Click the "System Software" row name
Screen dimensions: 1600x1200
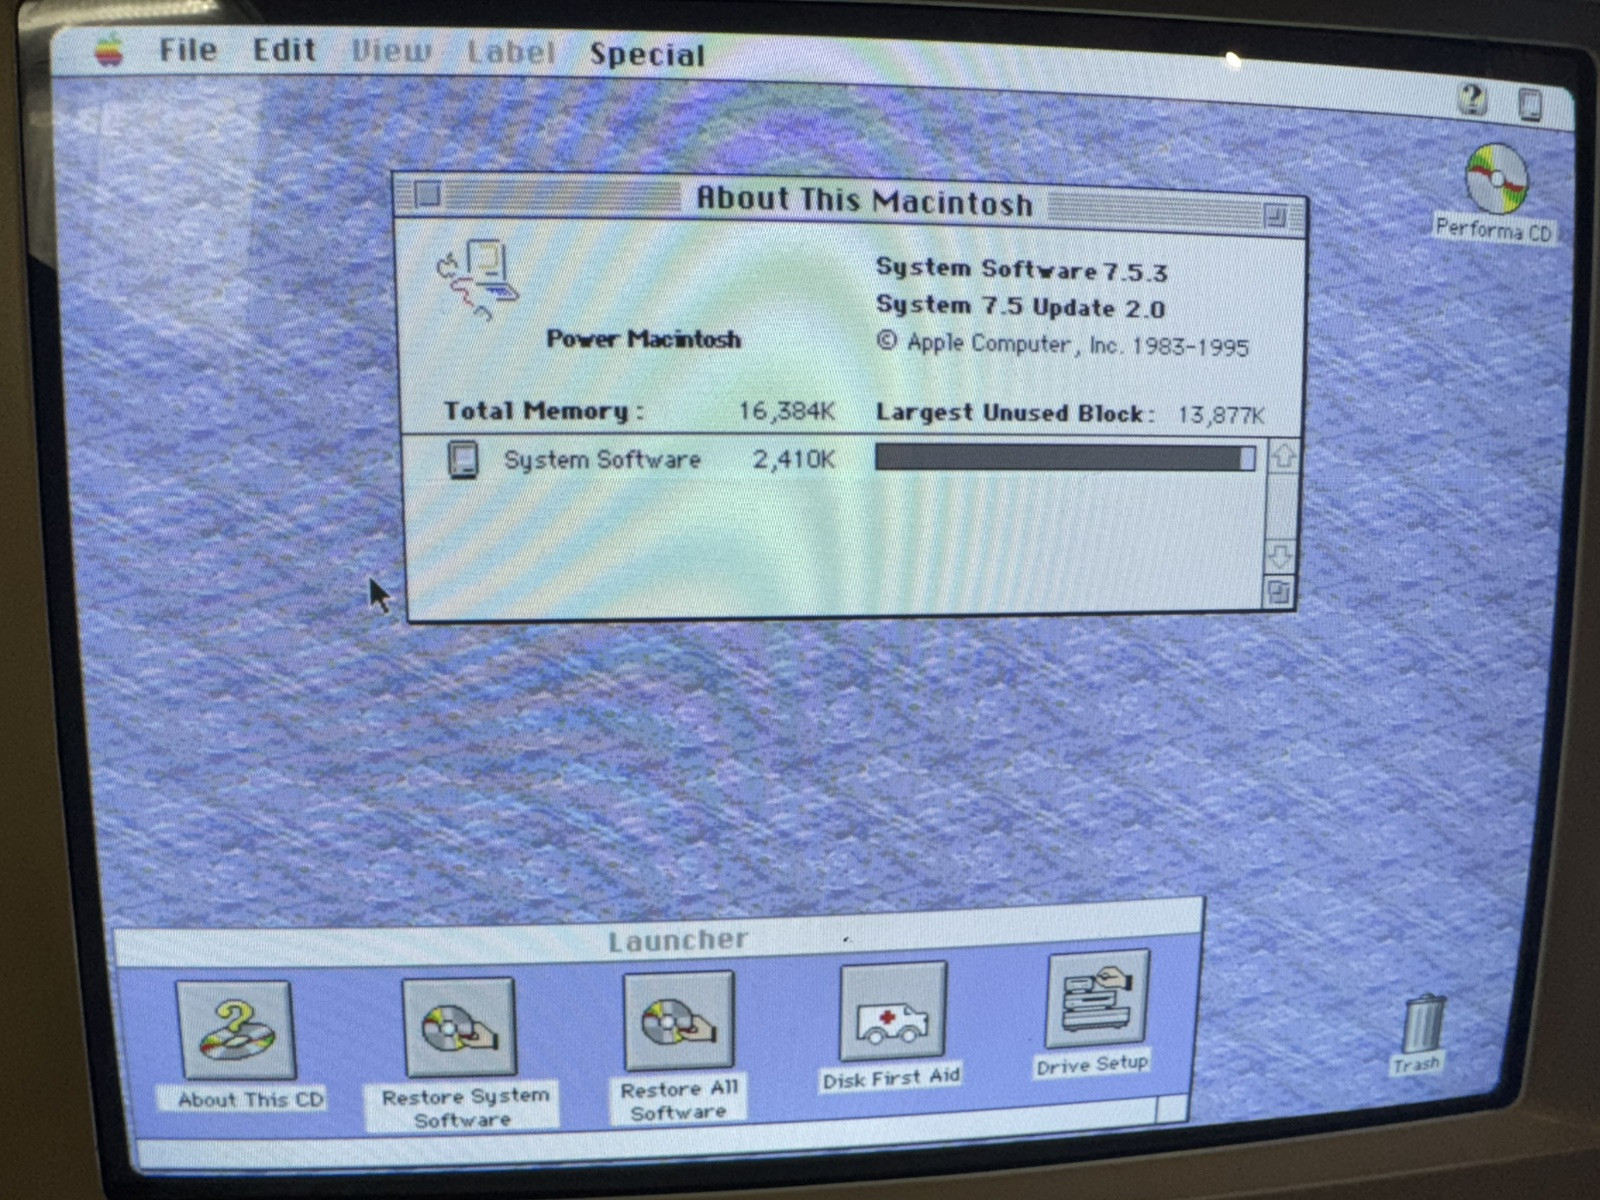click(602, 460)
